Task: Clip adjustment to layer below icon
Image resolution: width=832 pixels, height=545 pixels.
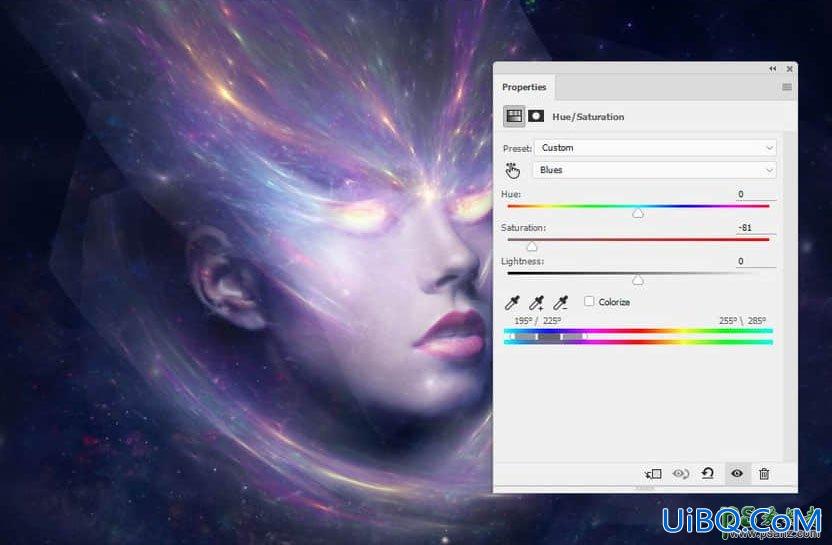Action: pos(653,474)
